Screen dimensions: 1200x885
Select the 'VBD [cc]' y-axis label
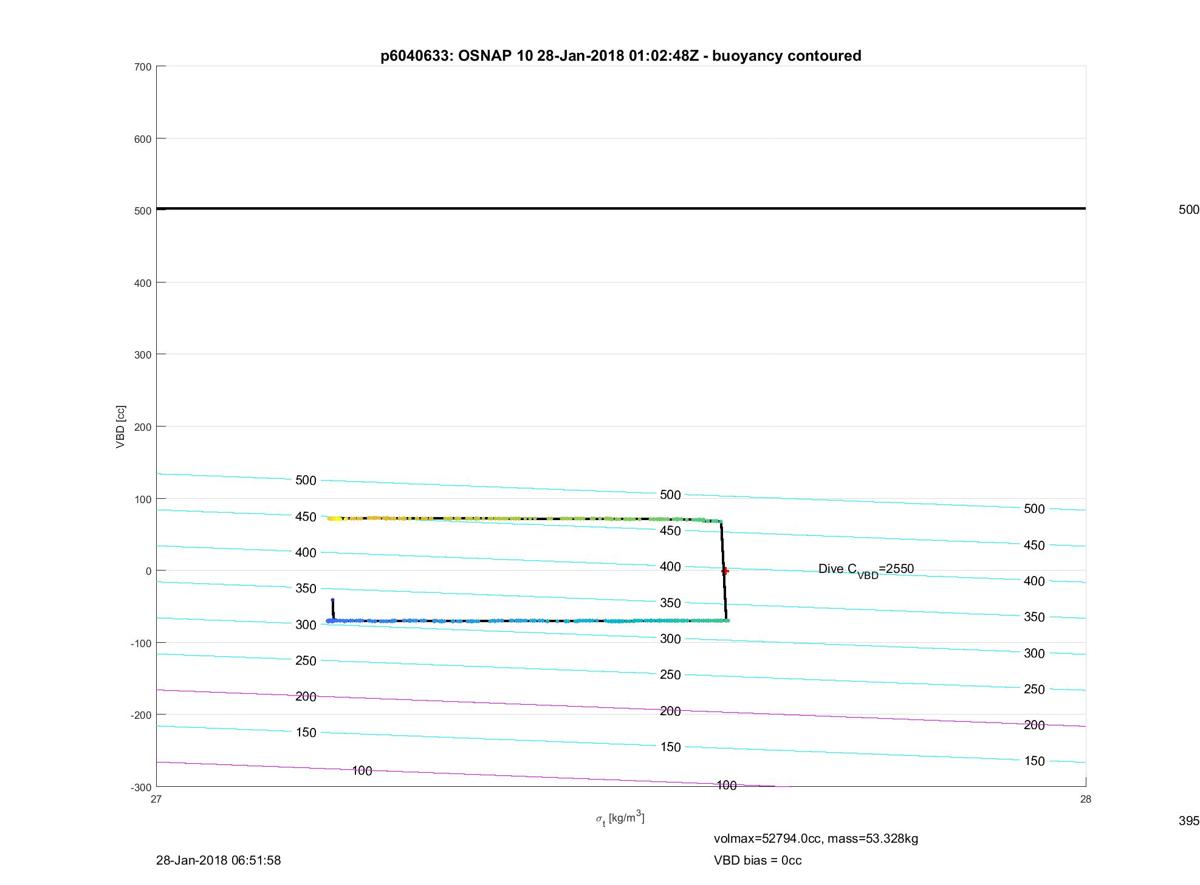click(121, 426)
